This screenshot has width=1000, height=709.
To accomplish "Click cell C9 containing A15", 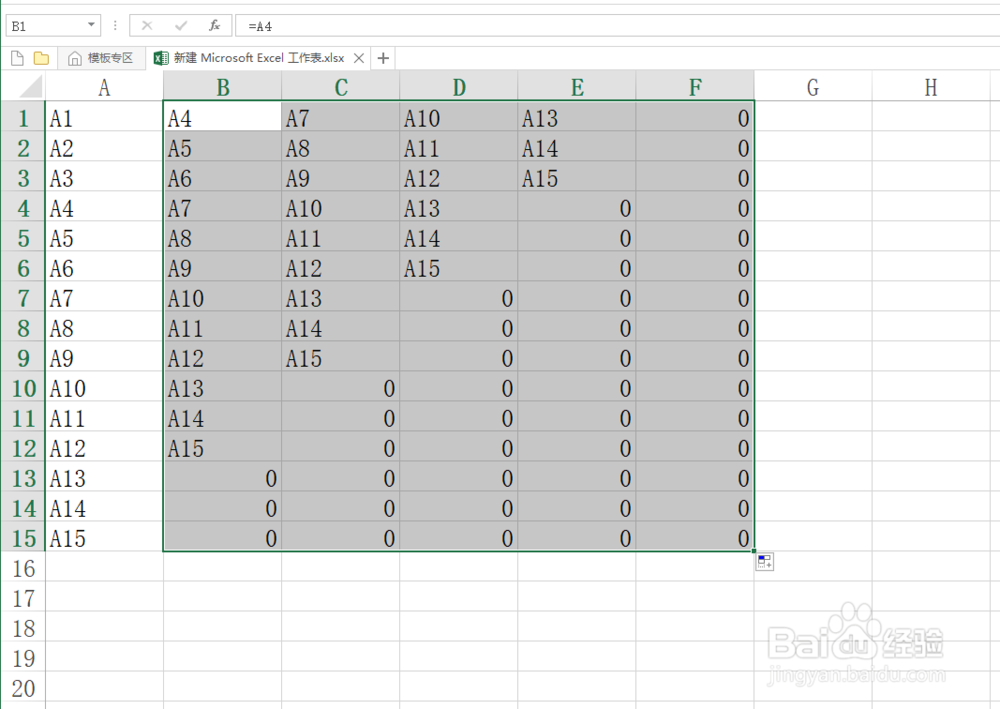I will (341, 357).
